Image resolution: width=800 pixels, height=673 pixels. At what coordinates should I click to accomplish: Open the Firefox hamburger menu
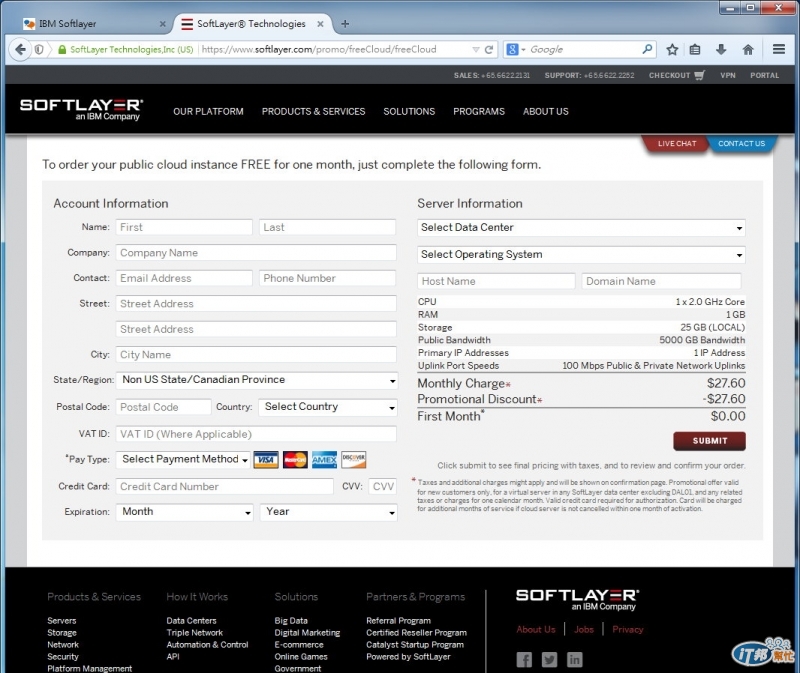[779, 49]
